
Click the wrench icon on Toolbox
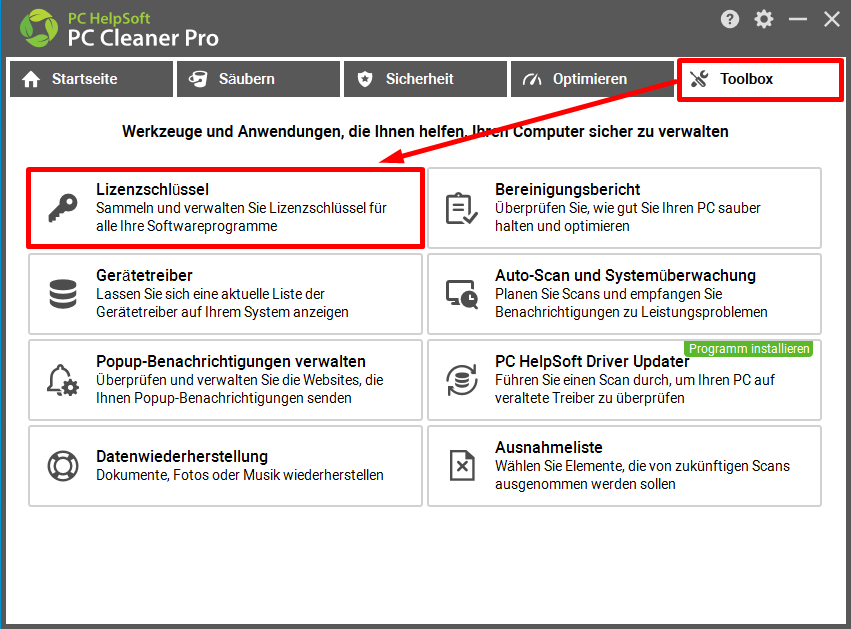pyautogui.click(x=699, y=79)
